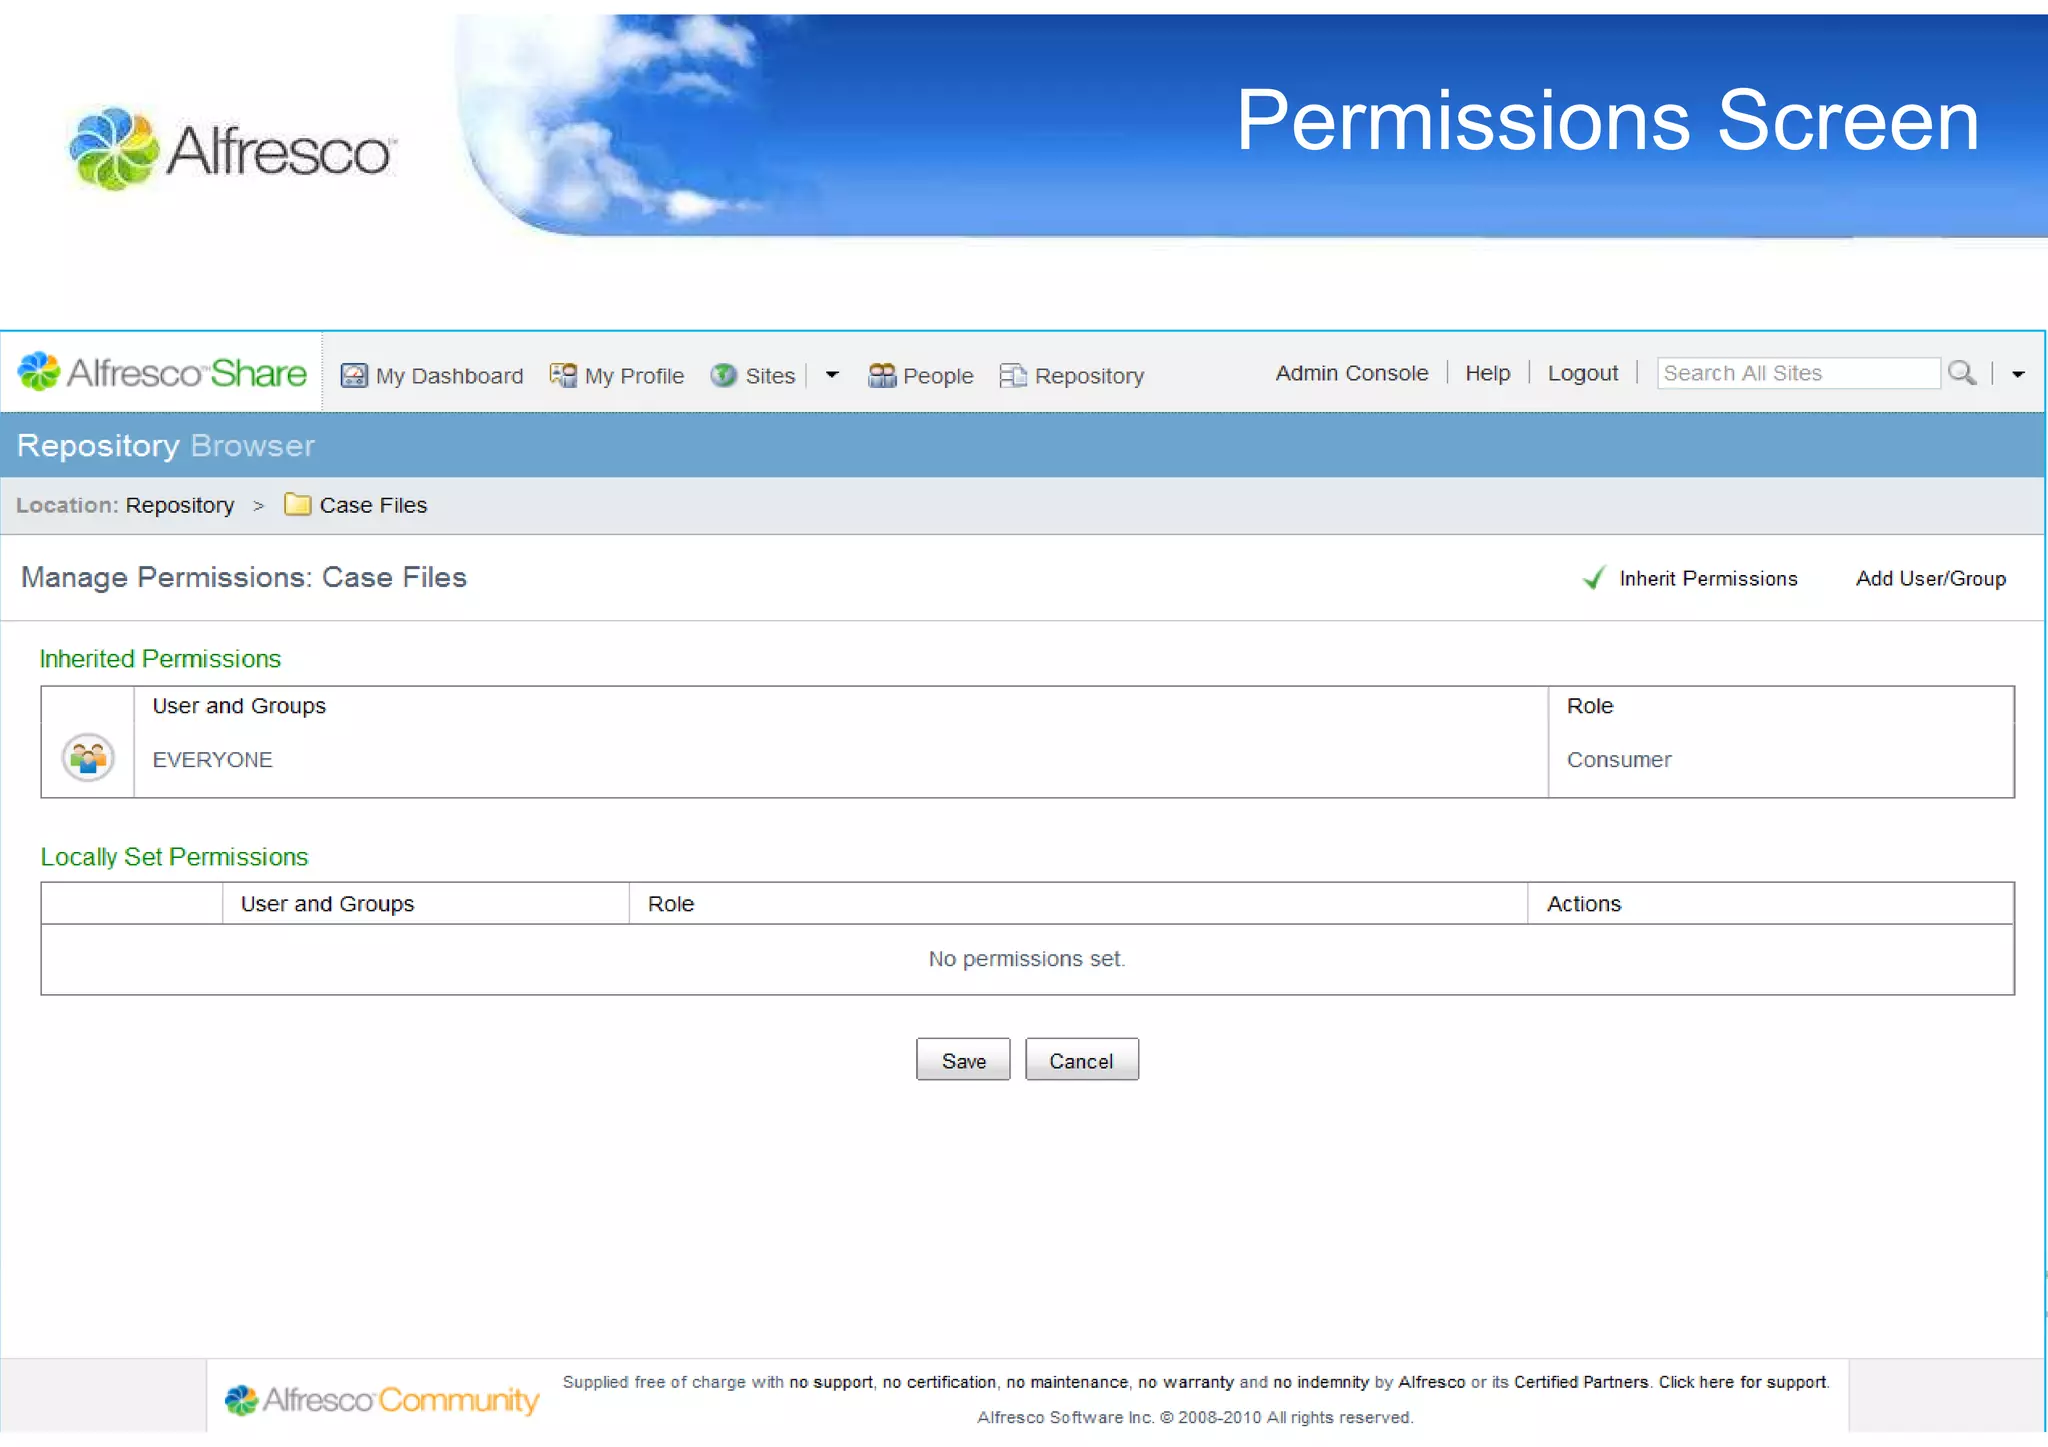Click the search magnifier icon
2048x1447 pixels.
(x=1962, y=373)
